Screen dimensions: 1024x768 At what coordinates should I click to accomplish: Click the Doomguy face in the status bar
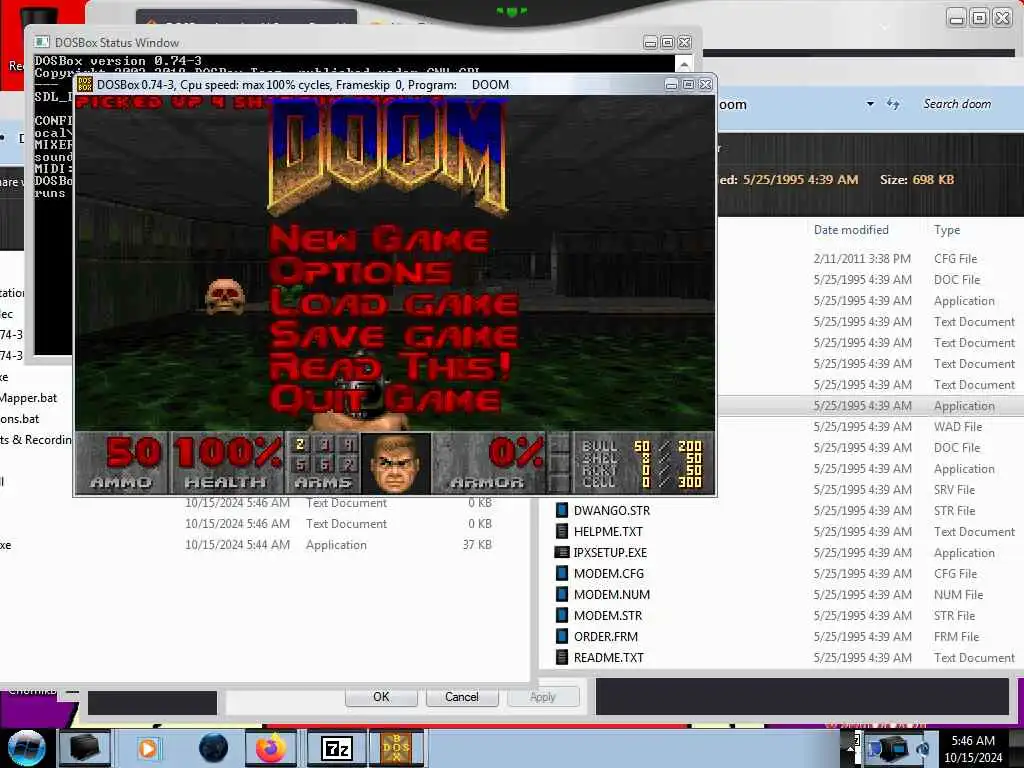pyautogui.click(x=395, y=464)
